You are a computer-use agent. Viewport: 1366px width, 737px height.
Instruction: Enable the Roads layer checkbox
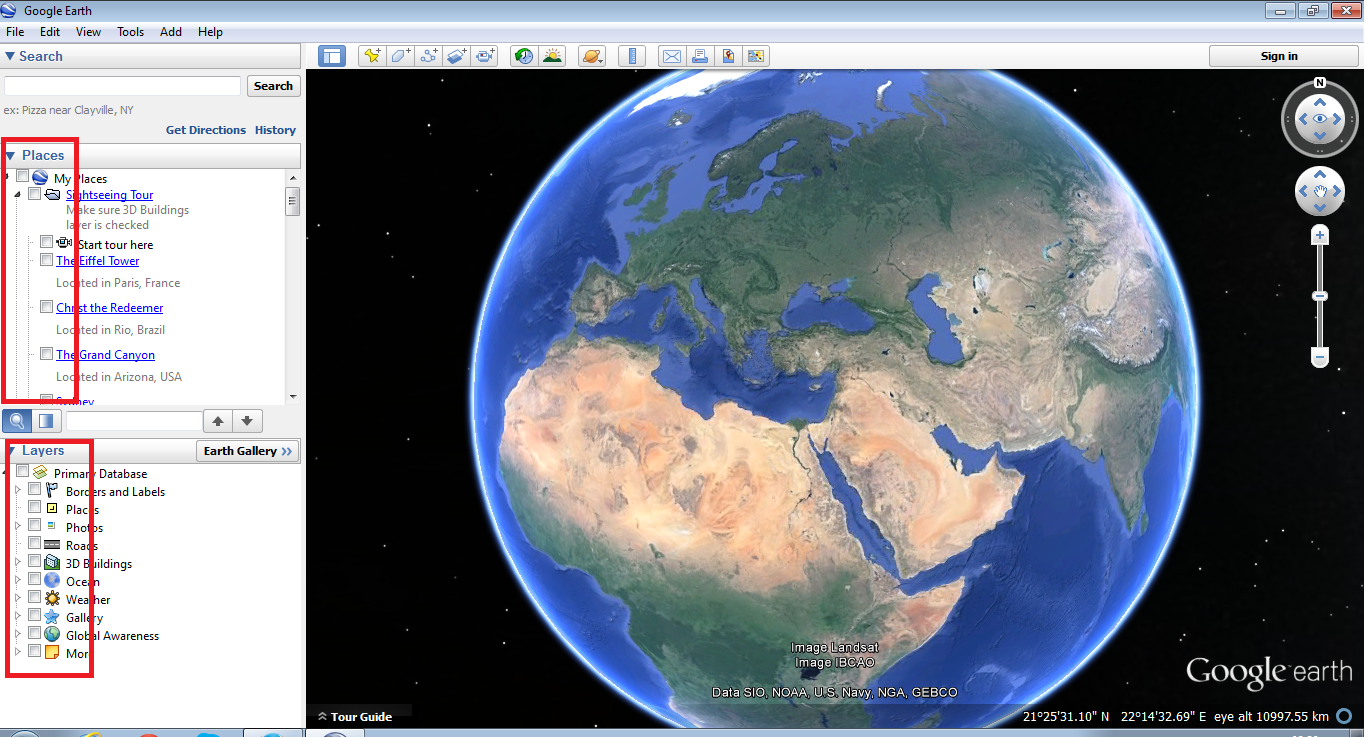pos(35,543)
